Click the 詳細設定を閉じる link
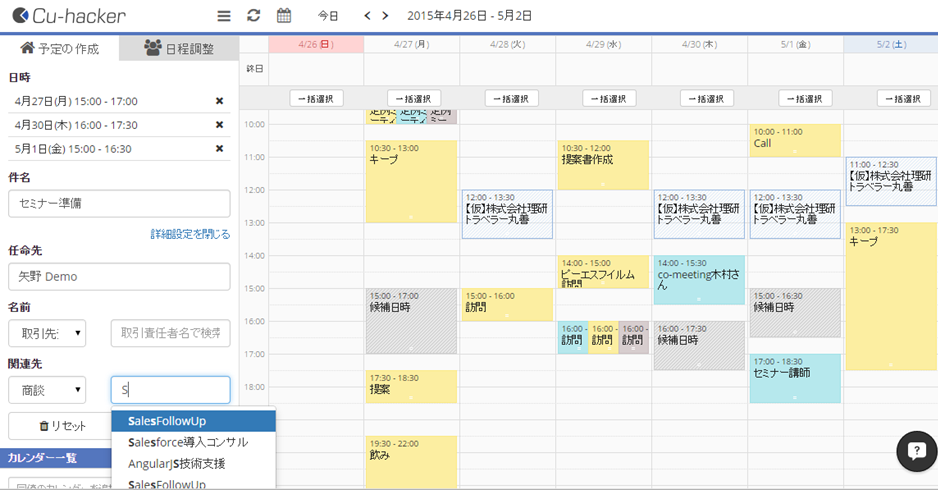This screenshot has height=490, width=938. pyautogui.click(x=190, y=234)
